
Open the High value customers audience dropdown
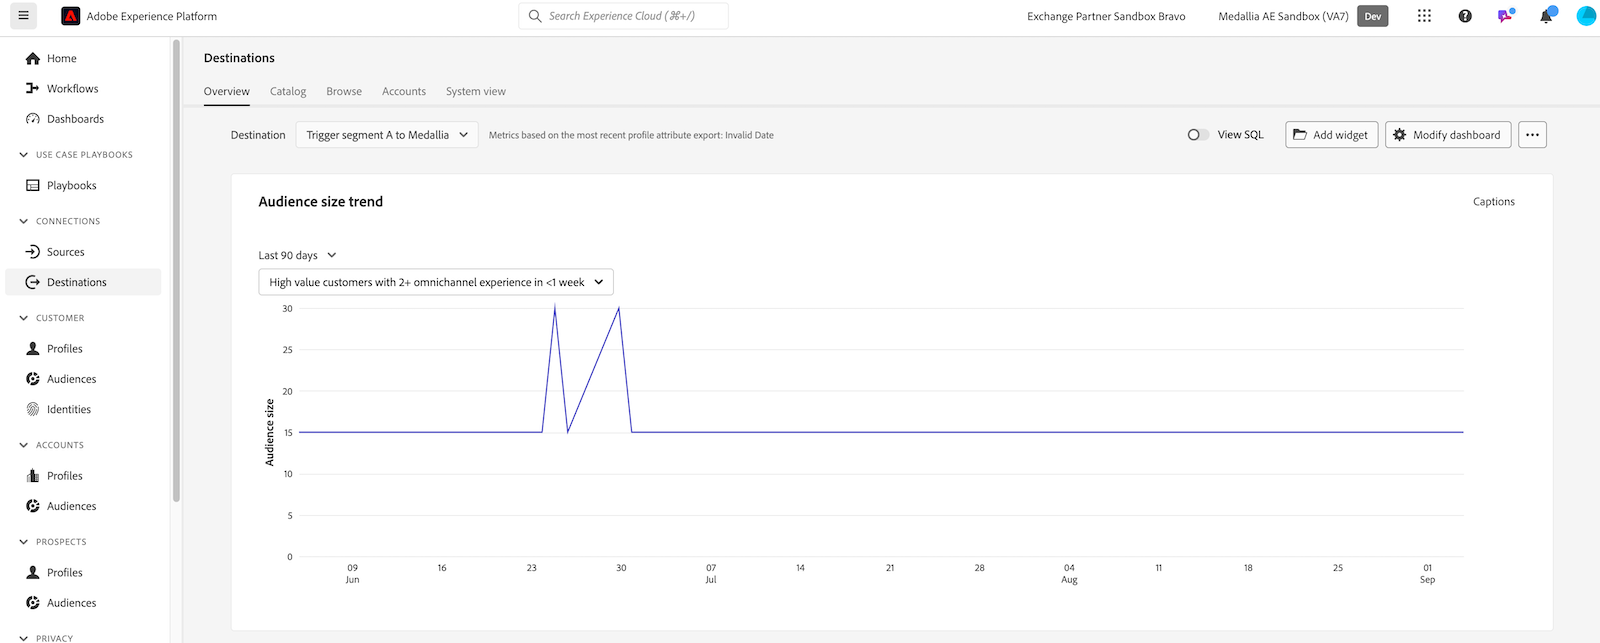coord(436,282)
